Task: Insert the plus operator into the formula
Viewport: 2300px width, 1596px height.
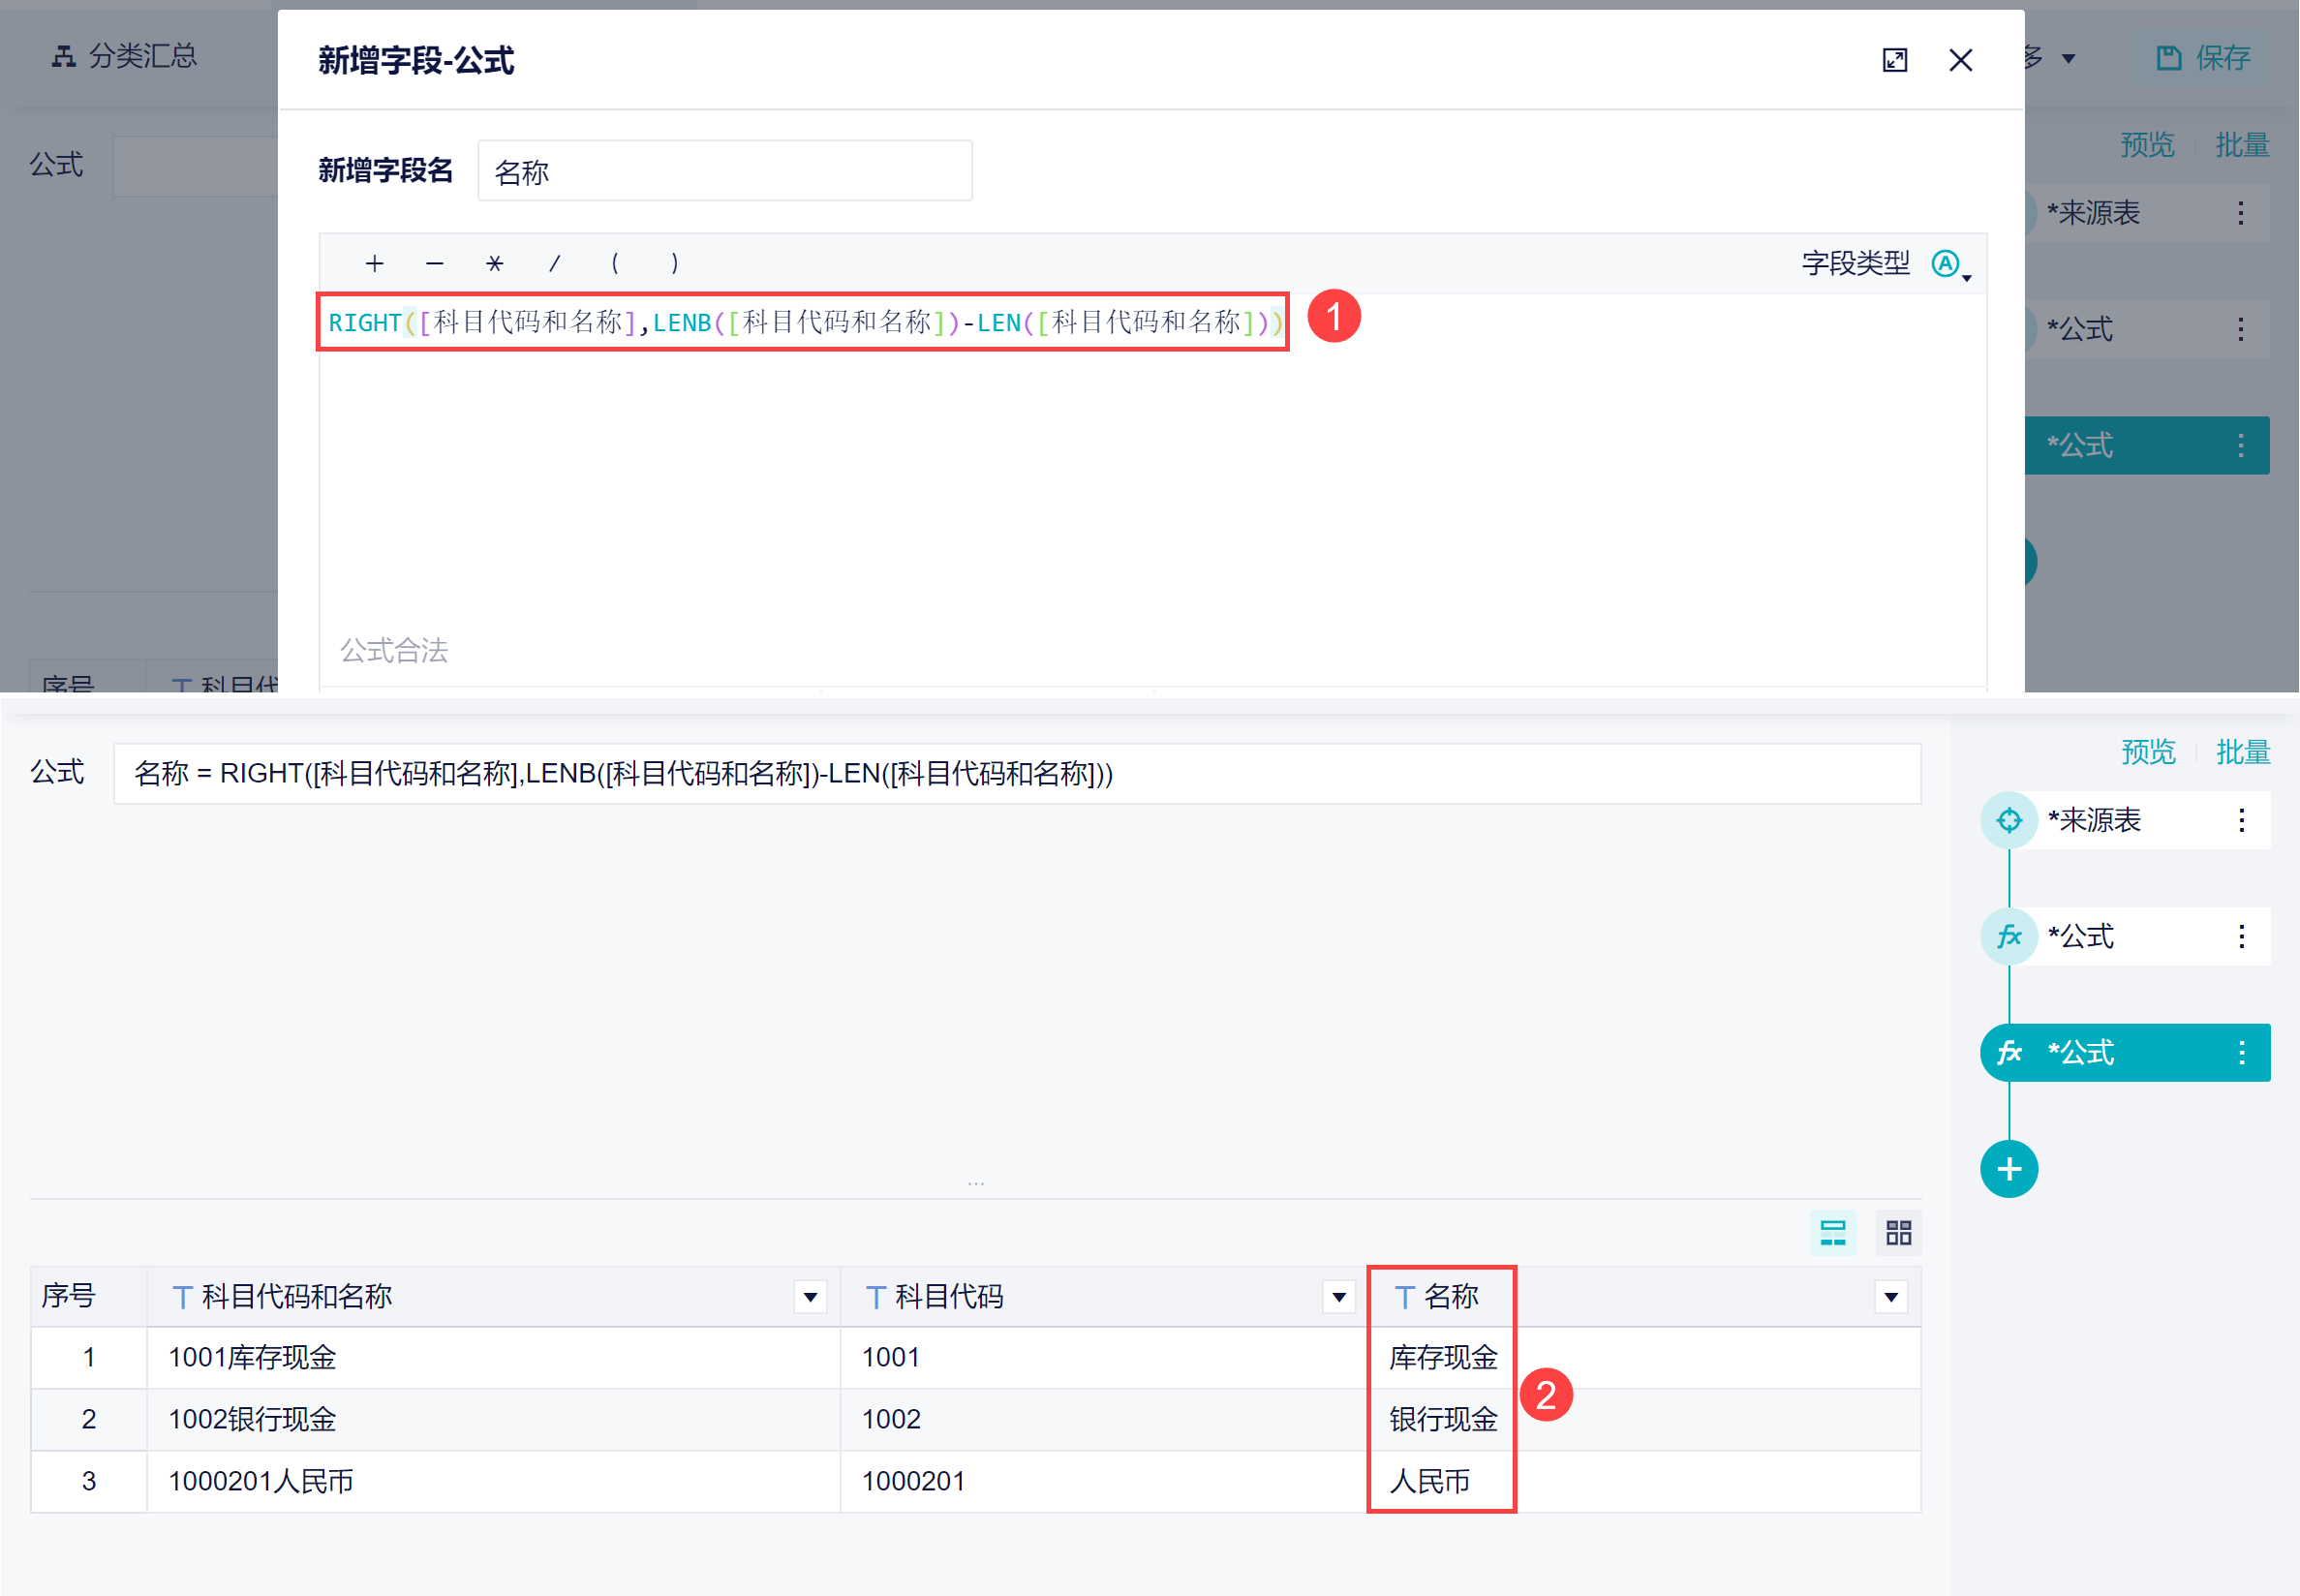Action: (x=374, y=264)
